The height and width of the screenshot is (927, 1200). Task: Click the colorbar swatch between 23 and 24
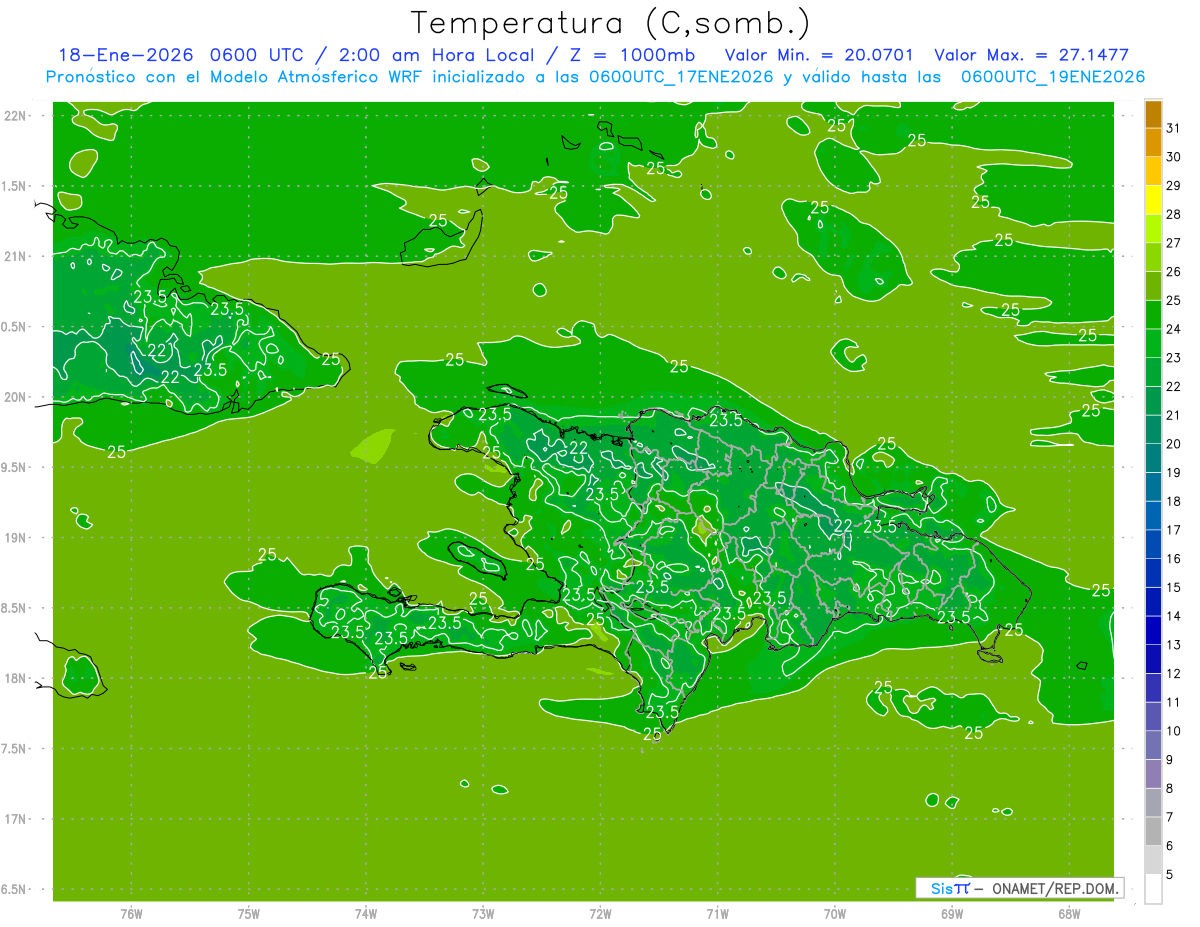pos(1153,343)
